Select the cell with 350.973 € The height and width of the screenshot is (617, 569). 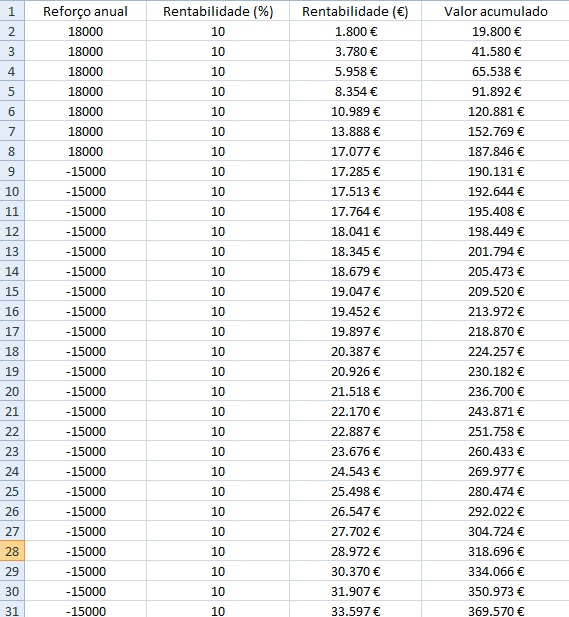[495, 591]
